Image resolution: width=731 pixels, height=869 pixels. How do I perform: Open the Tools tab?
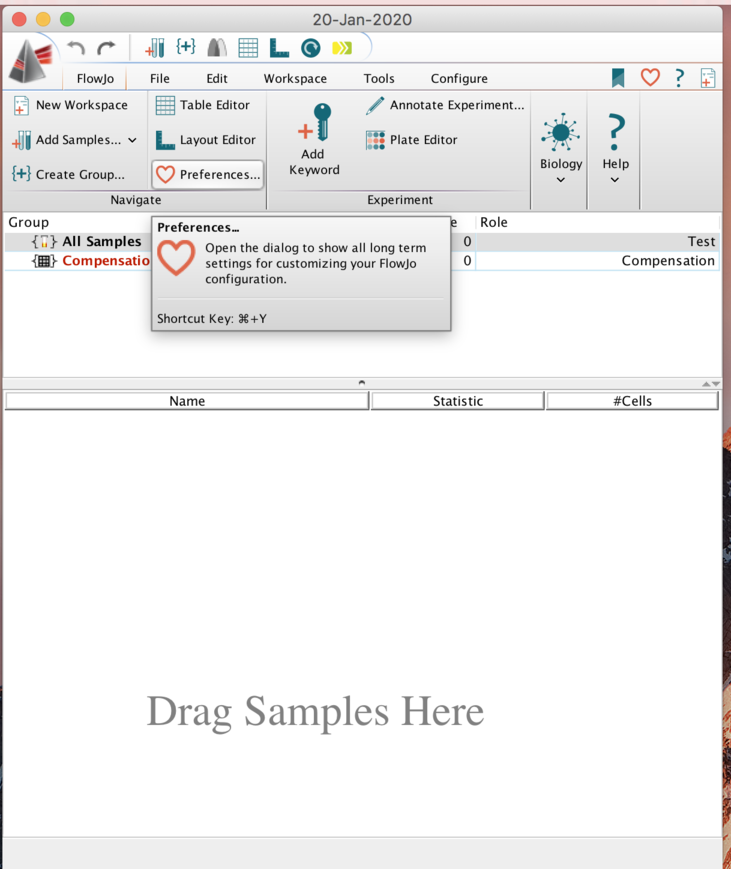[x=379, y=79]
